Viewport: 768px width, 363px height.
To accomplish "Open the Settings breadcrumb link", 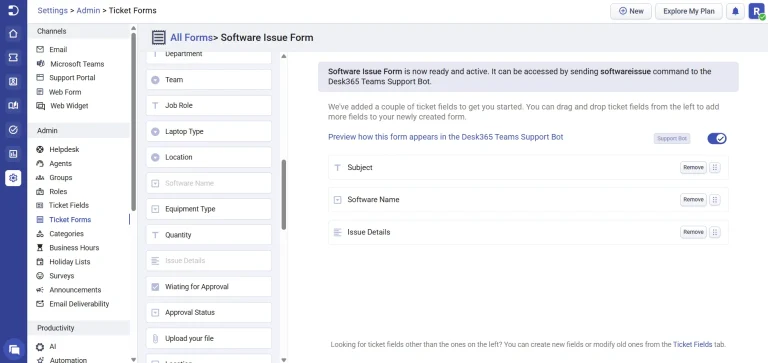I will (52, 10).
